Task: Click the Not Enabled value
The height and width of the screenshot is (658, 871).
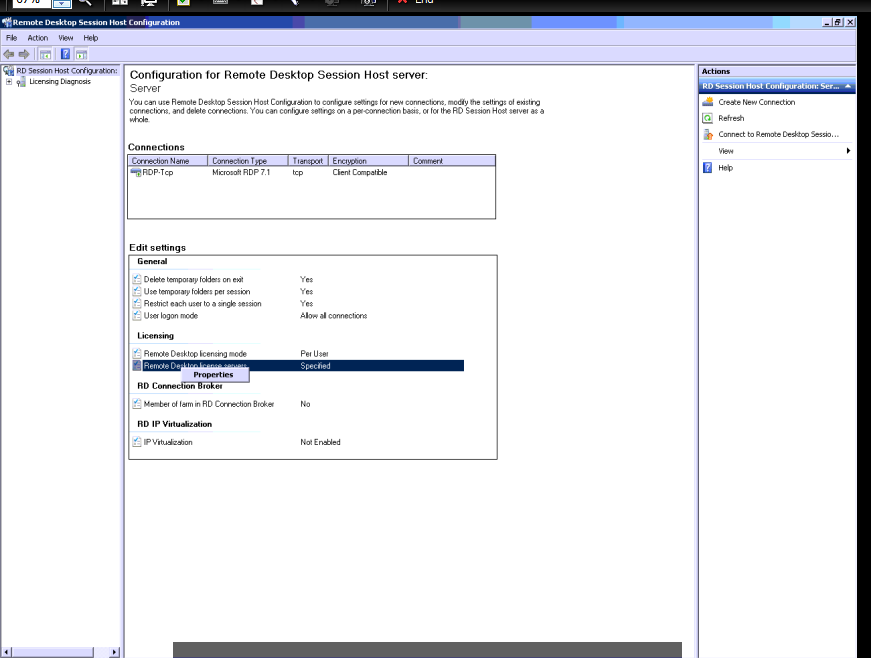Action: (320, 443)
